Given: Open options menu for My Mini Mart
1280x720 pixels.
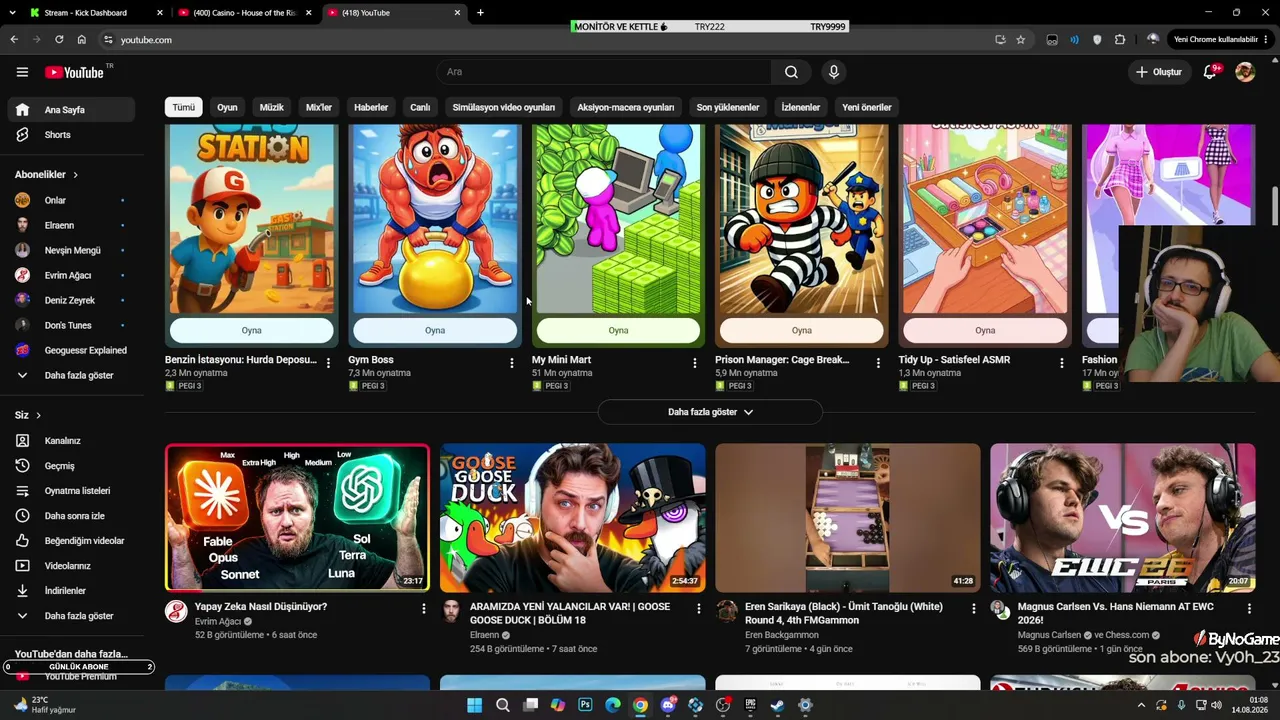Looking at the screenshot, I should tap(695, 362).
